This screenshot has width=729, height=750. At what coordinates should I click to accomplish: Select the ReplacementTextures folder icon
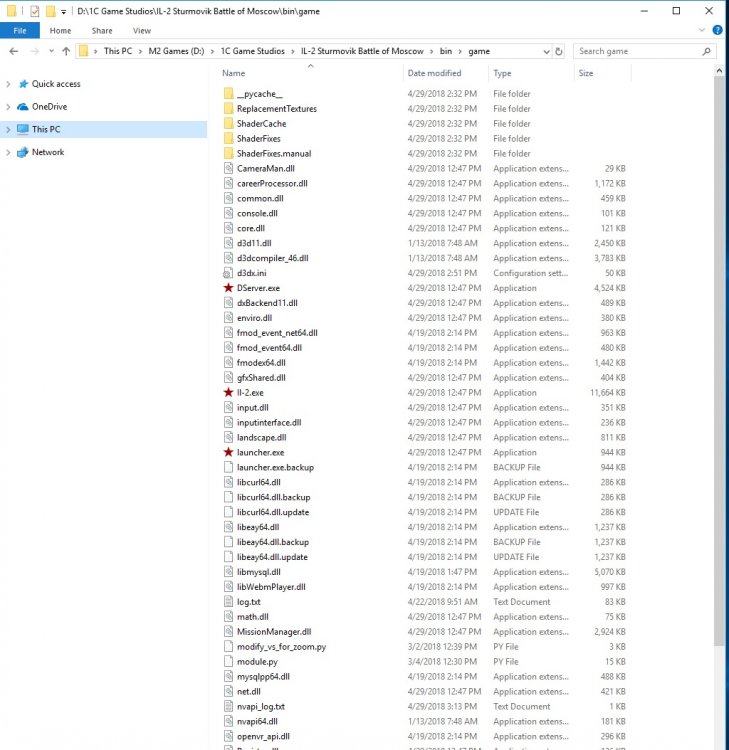pyautogui.click(x=229, y=109)
